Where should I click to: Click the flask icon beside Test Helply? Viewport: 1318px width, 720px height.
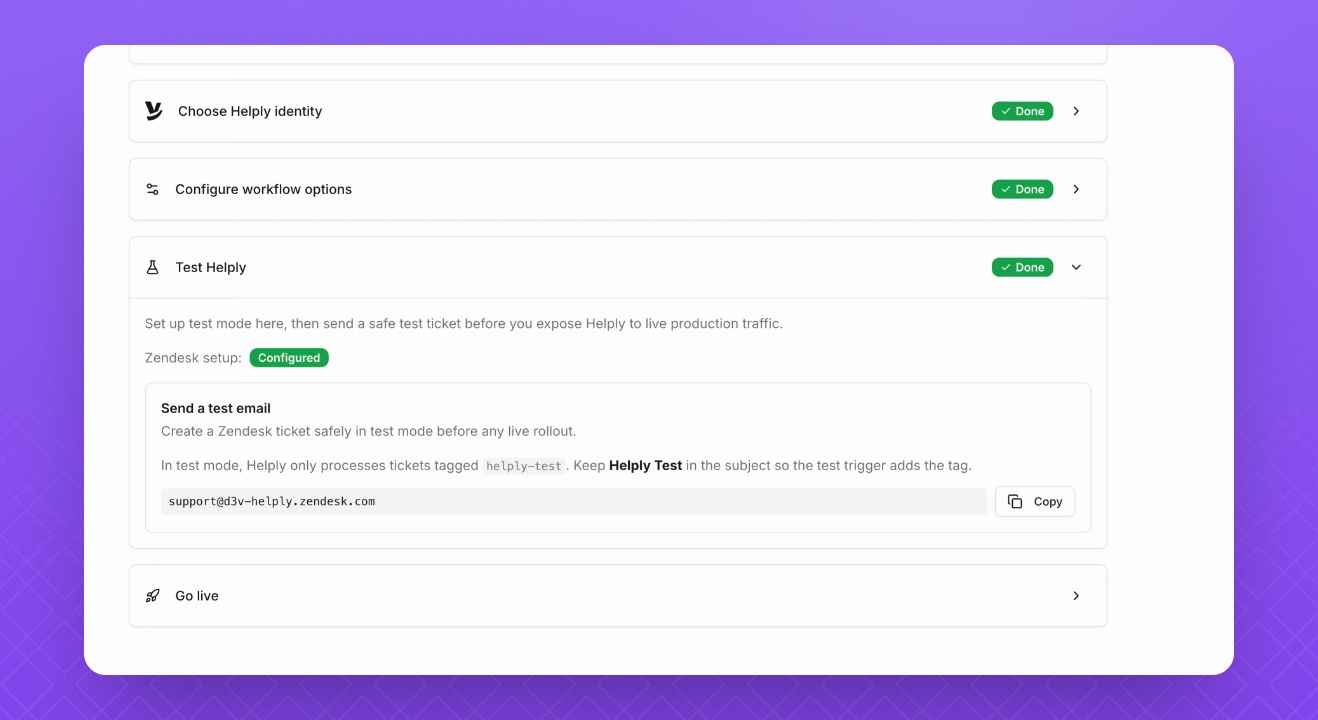153,267
